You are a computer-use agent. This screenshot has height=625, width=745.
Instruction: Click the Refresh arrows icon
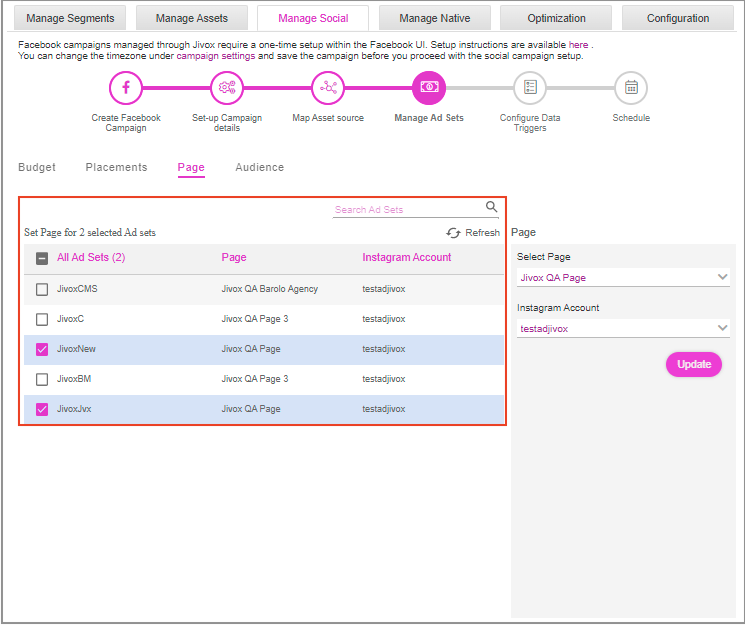tap(453, 233)
